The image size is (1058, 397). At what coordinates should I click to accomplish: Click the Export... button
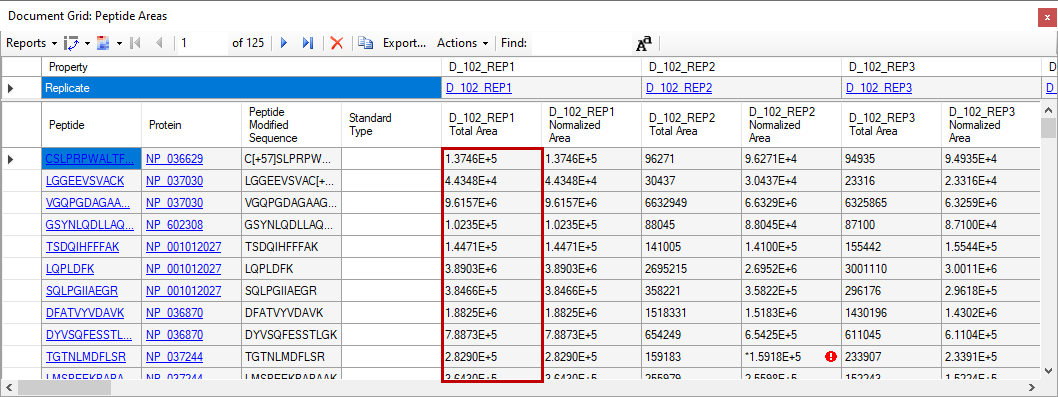405,43
